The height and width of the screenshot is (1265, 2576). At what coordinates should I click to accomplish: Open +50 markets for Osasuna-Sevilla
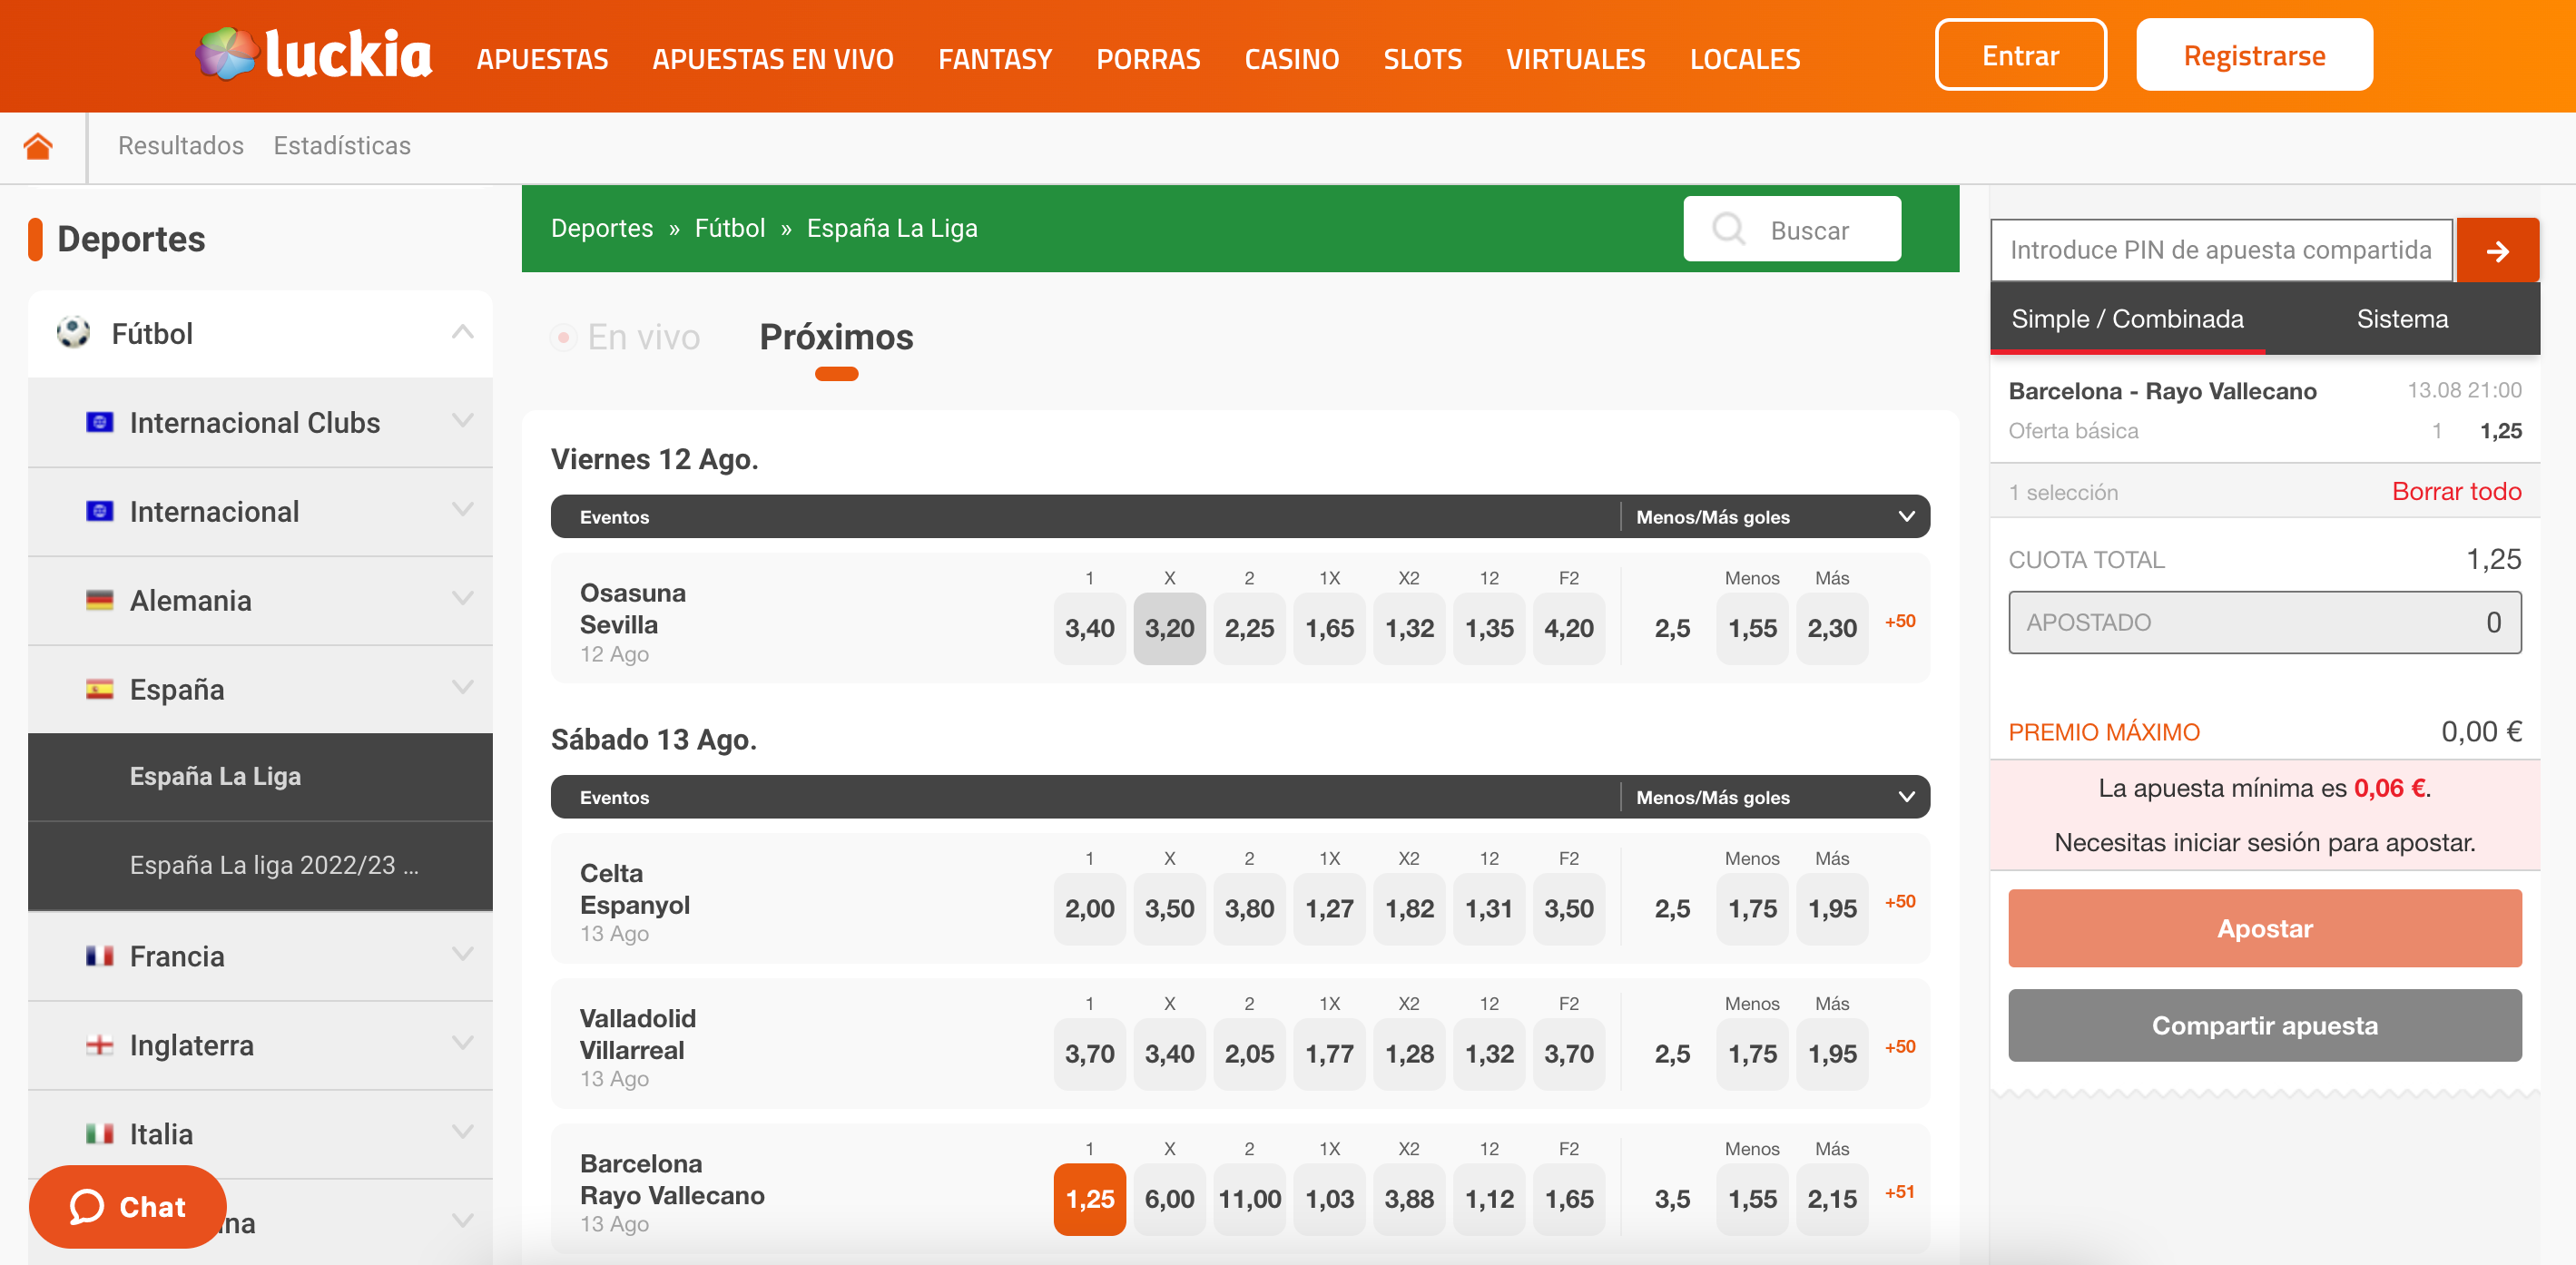(1900, 621)
